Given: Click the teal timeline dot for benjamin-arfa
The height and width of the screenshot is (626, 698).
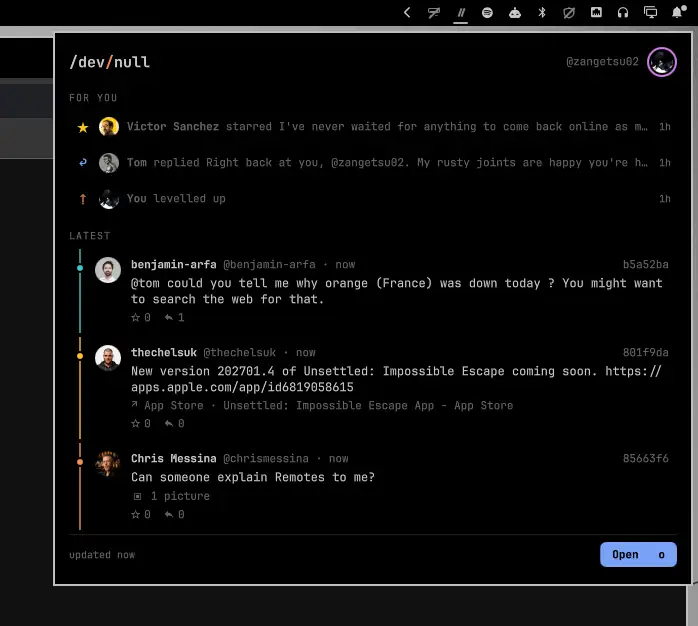Looking at the screenshot, I should (80, 268).
